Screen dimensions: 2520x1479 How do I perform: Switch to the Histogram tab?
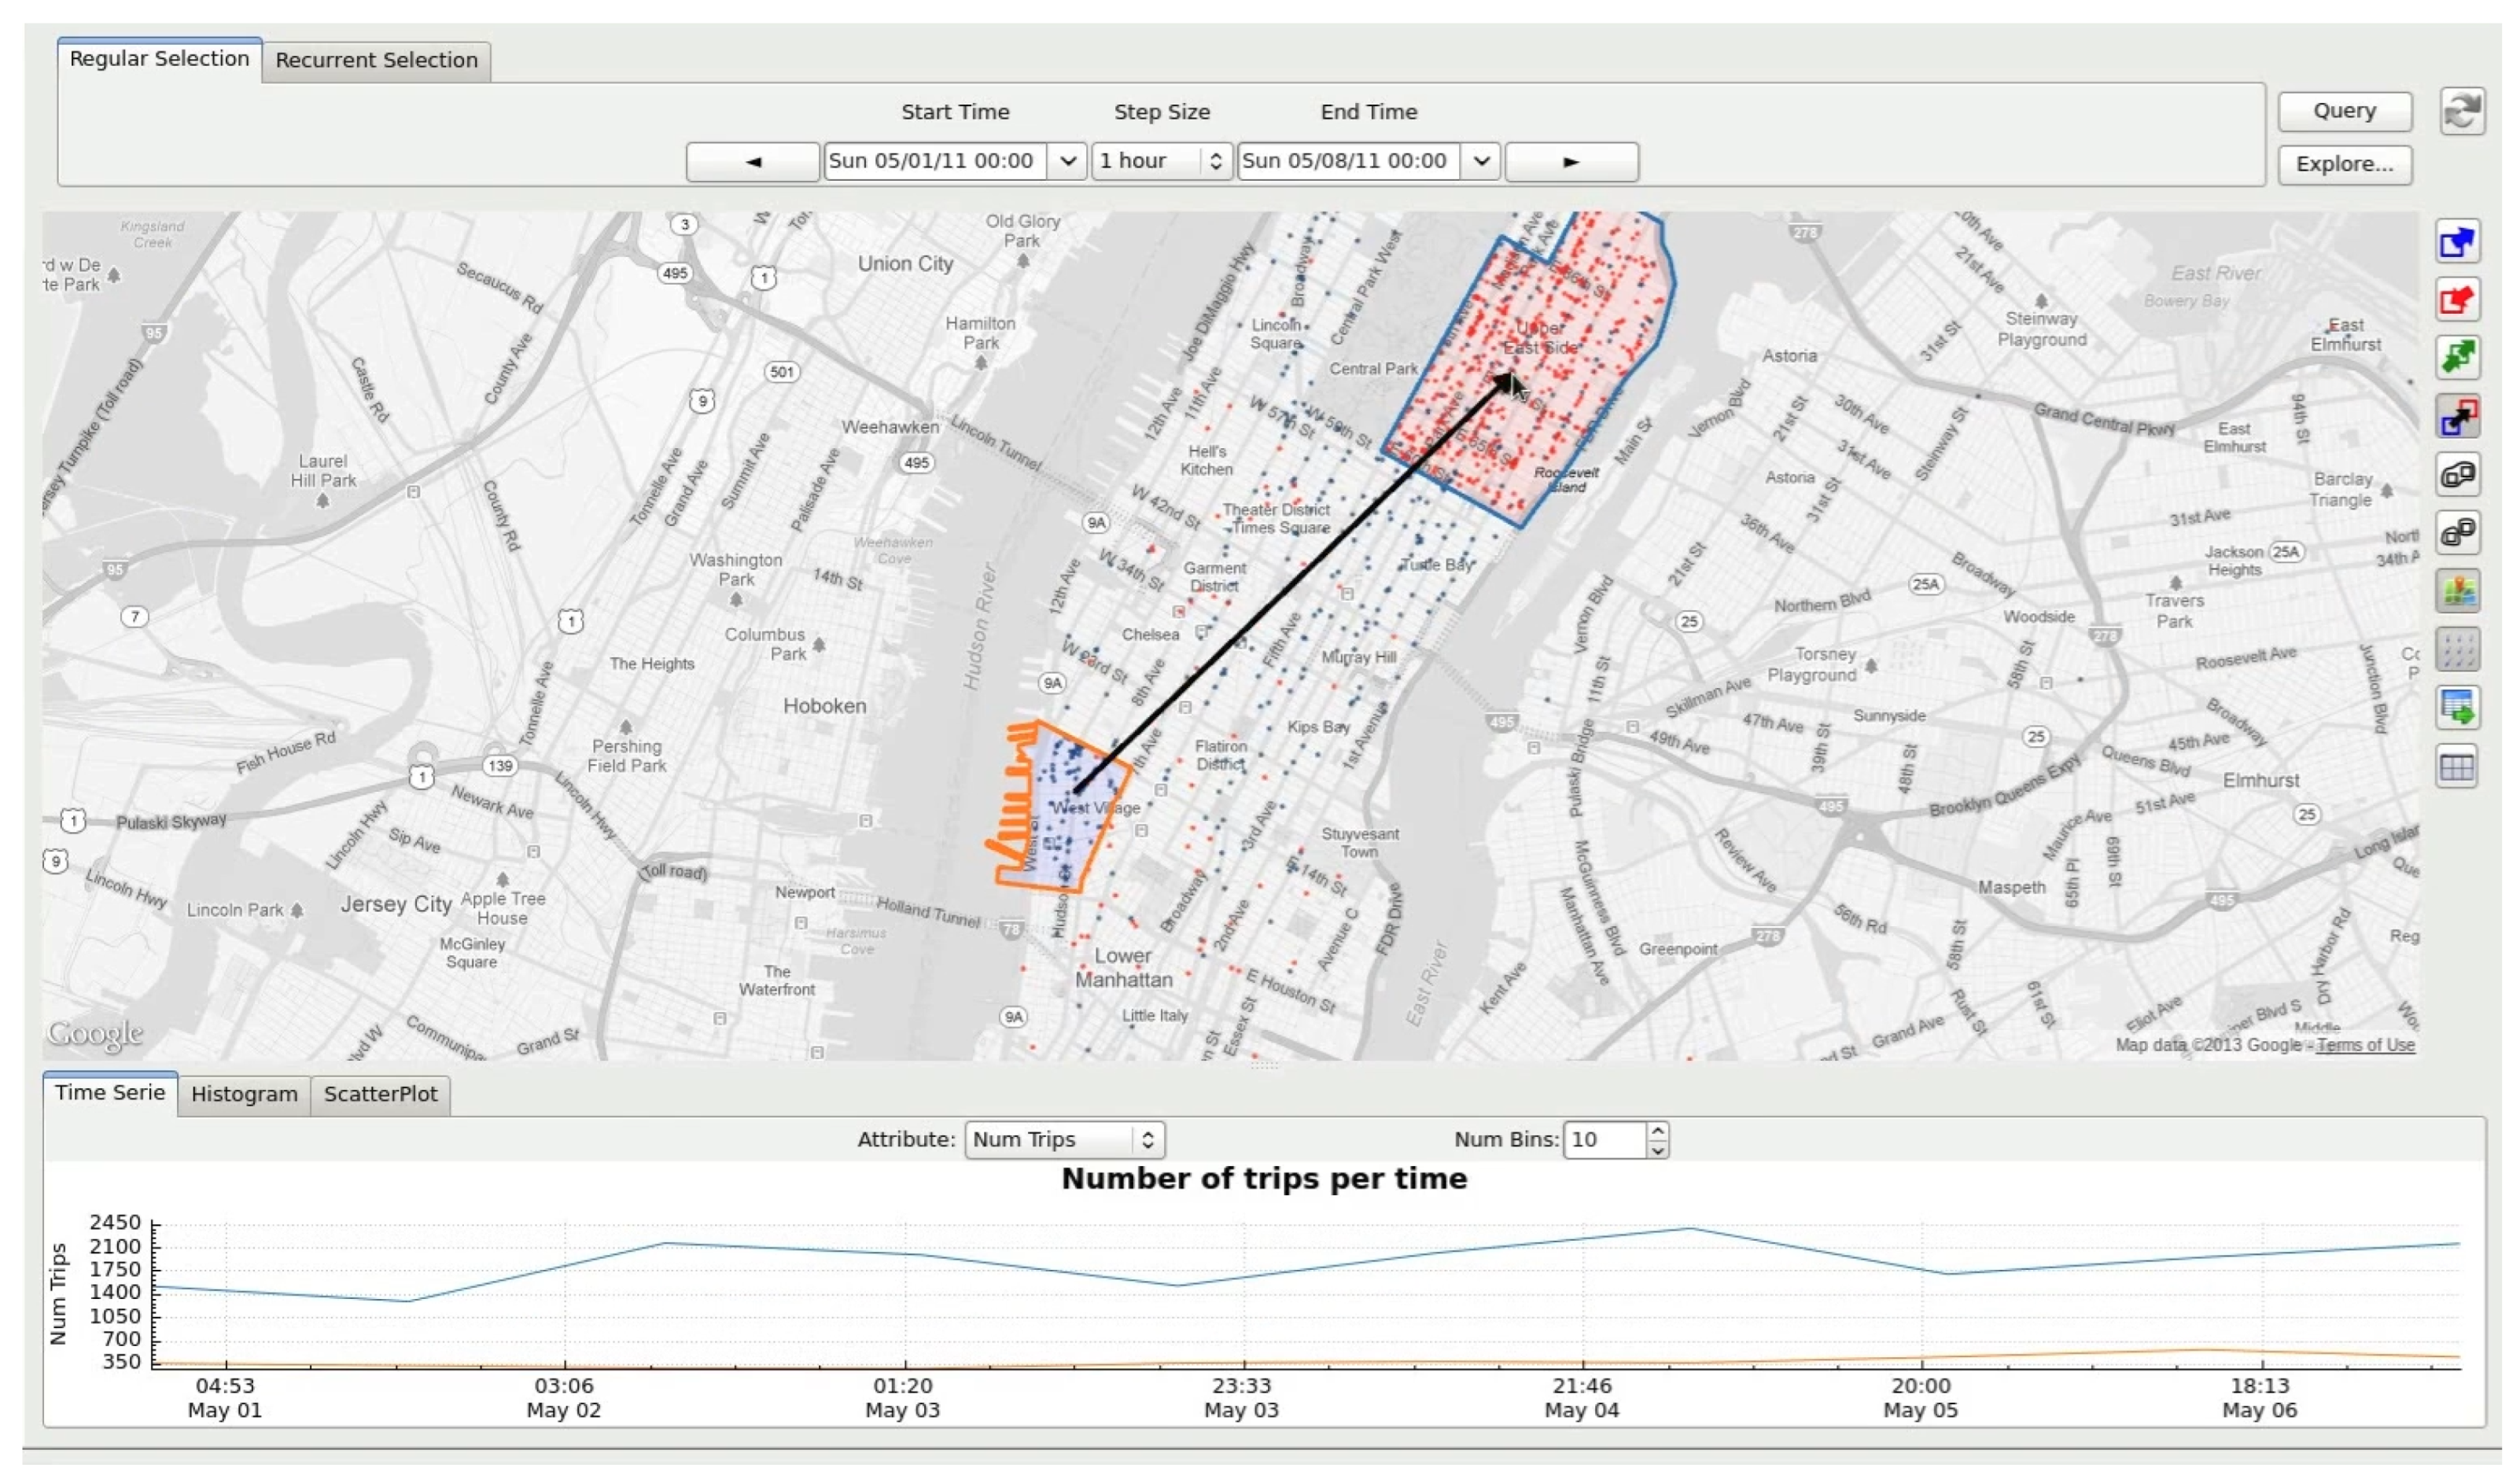pyautogui.click(x=244, y=1094)
